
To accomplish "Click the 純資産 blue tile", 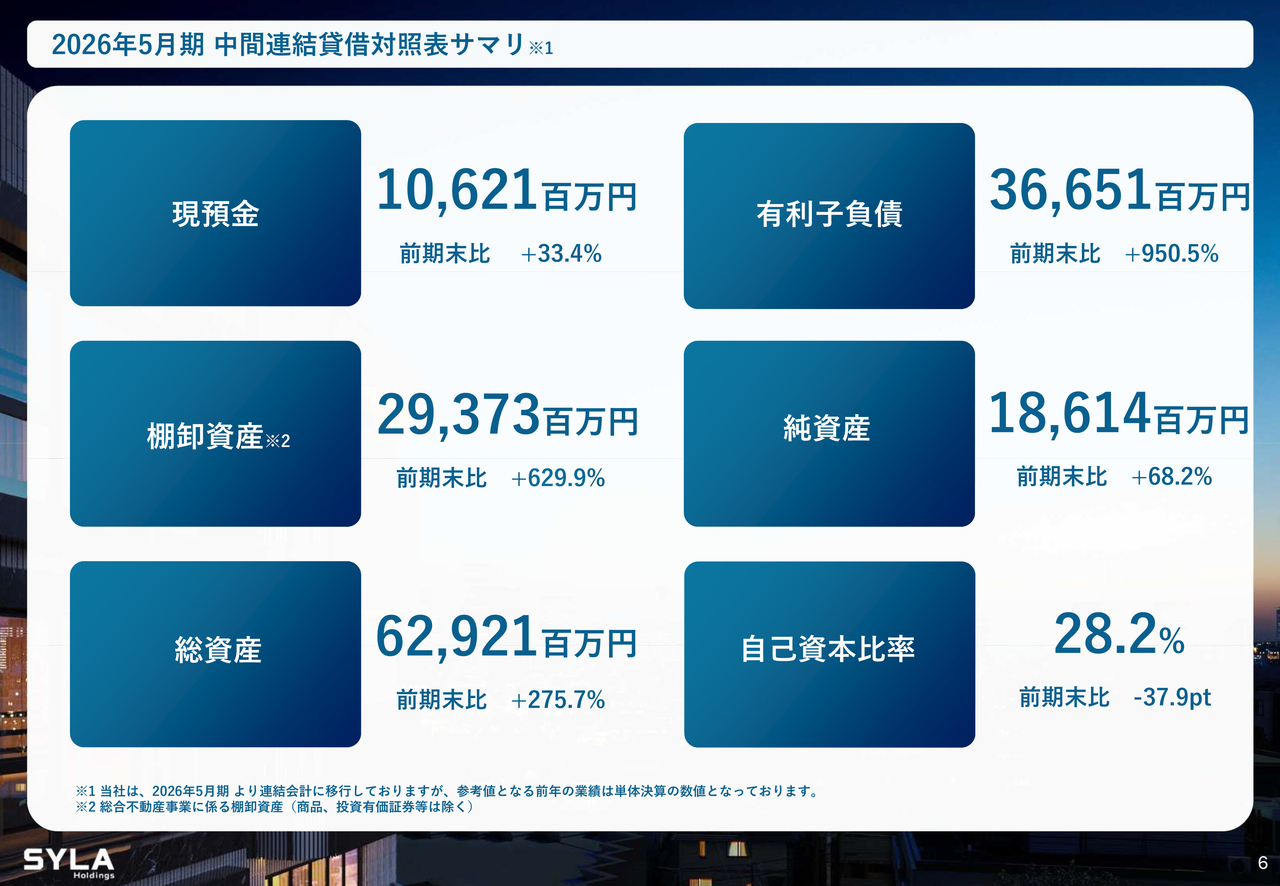I will tap(829, 434).
